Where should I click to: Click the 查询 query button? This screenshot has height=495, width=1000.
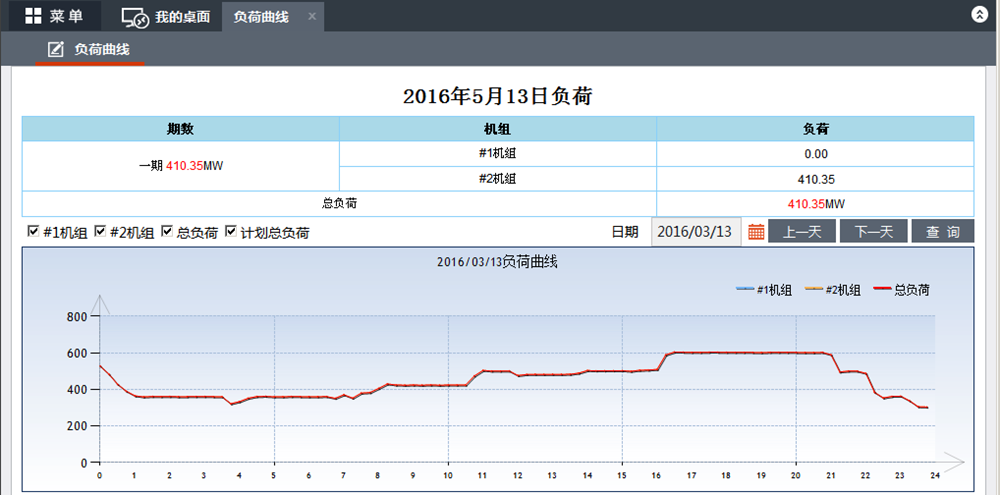(x=942, y=232)
